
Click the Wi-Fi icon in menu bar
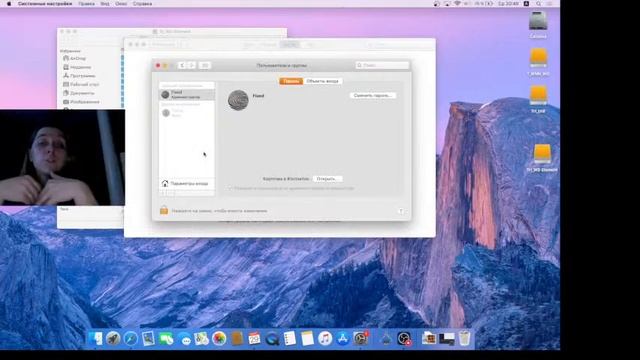click(458, 4)
